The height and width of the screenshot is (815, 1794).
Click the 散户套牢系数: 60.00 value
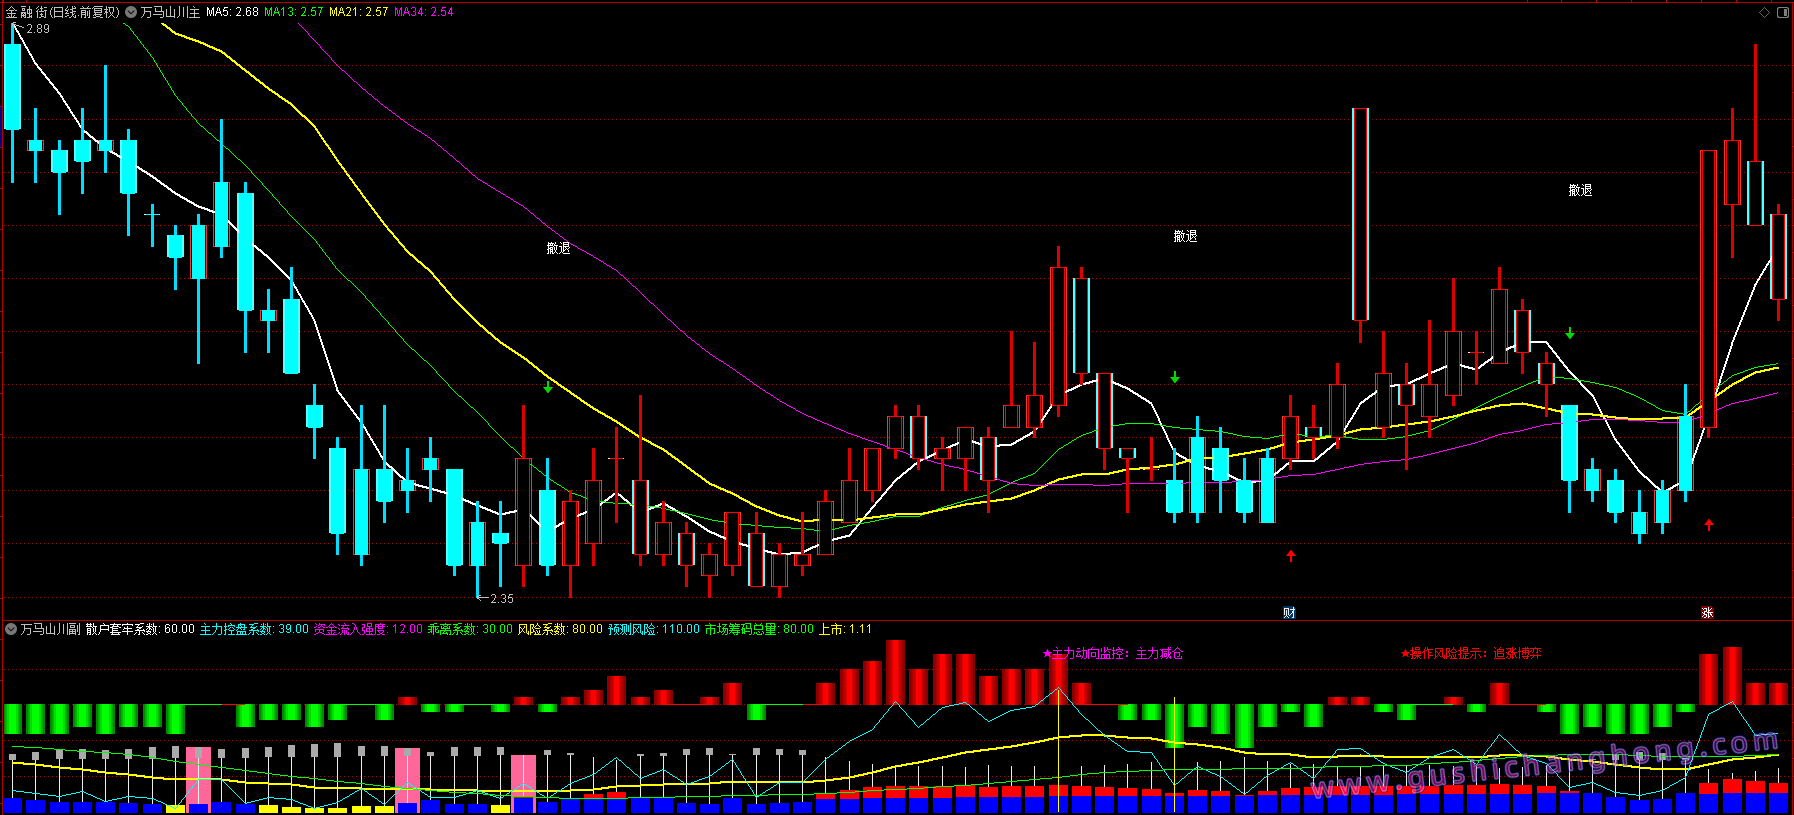pos(140,629)
